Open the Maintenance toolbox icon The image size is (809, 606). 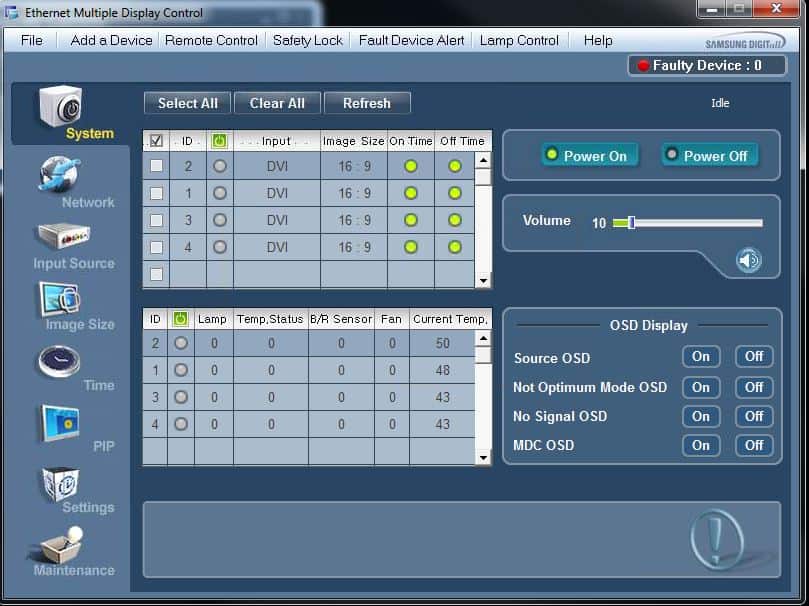(60, 544)
